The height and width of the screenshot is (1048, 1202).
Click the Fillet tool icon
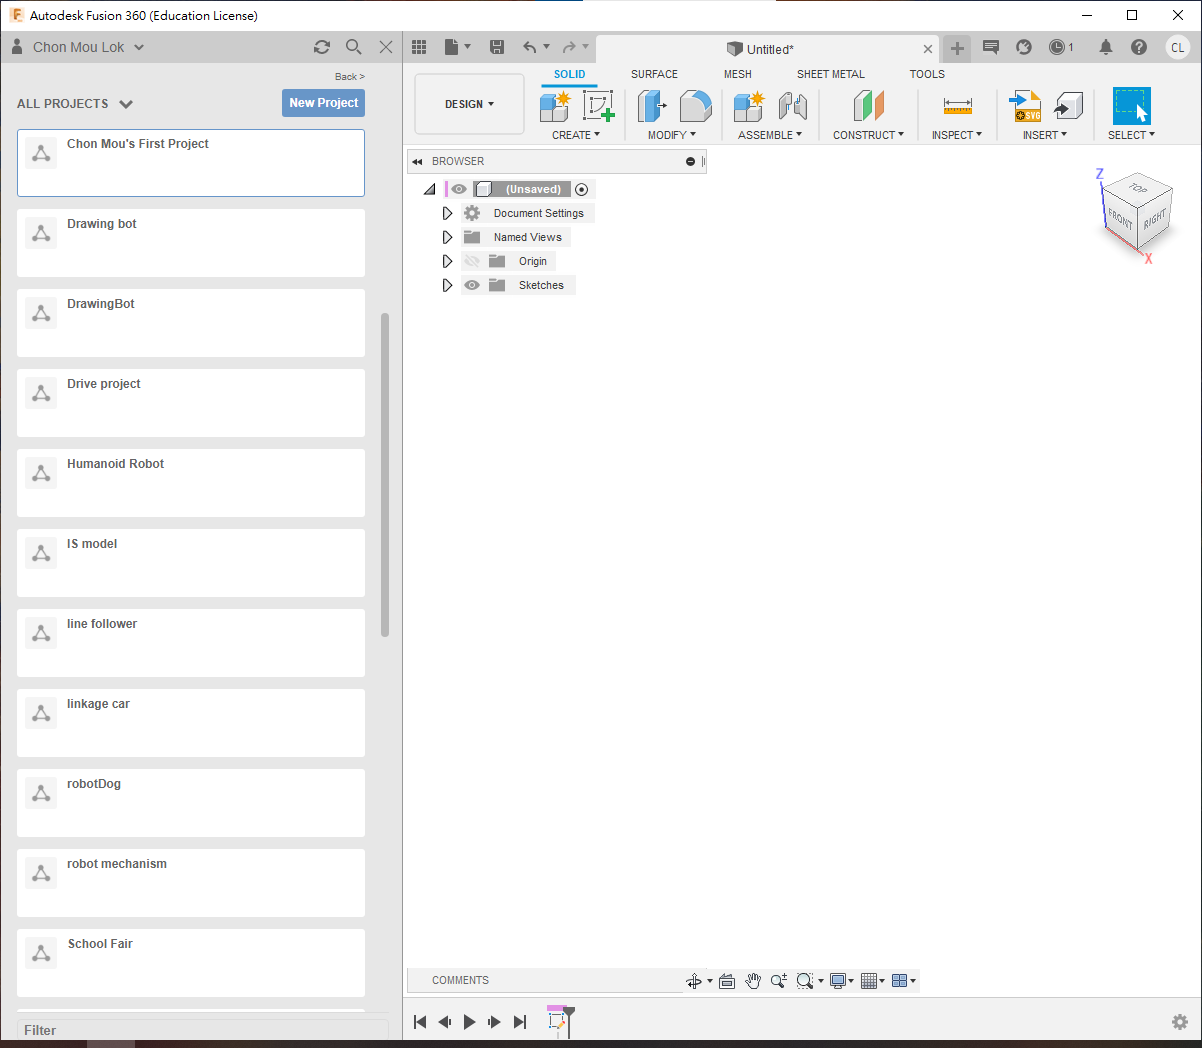(x=695, y=106)
